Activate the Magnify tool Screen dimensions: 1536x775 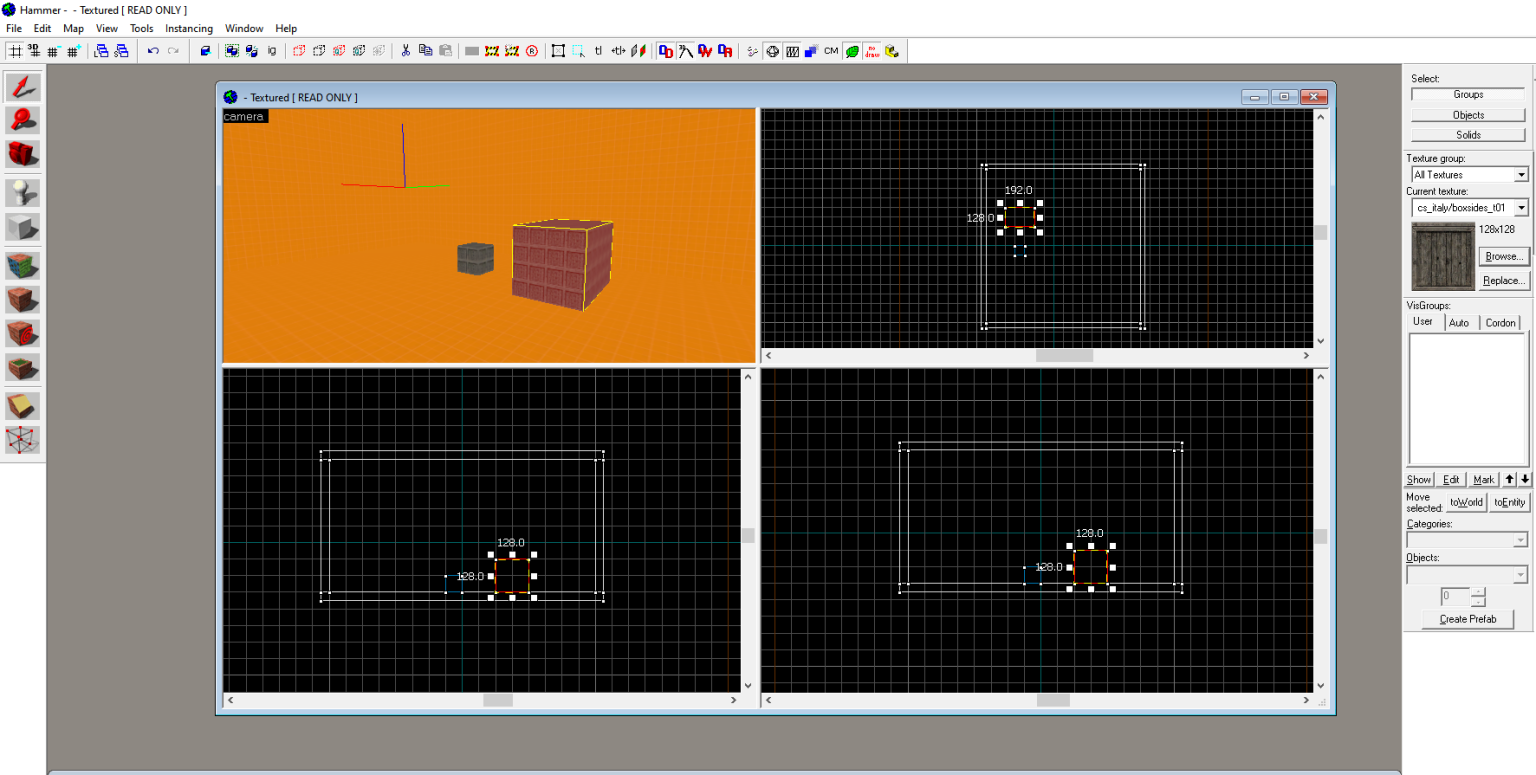23,120
